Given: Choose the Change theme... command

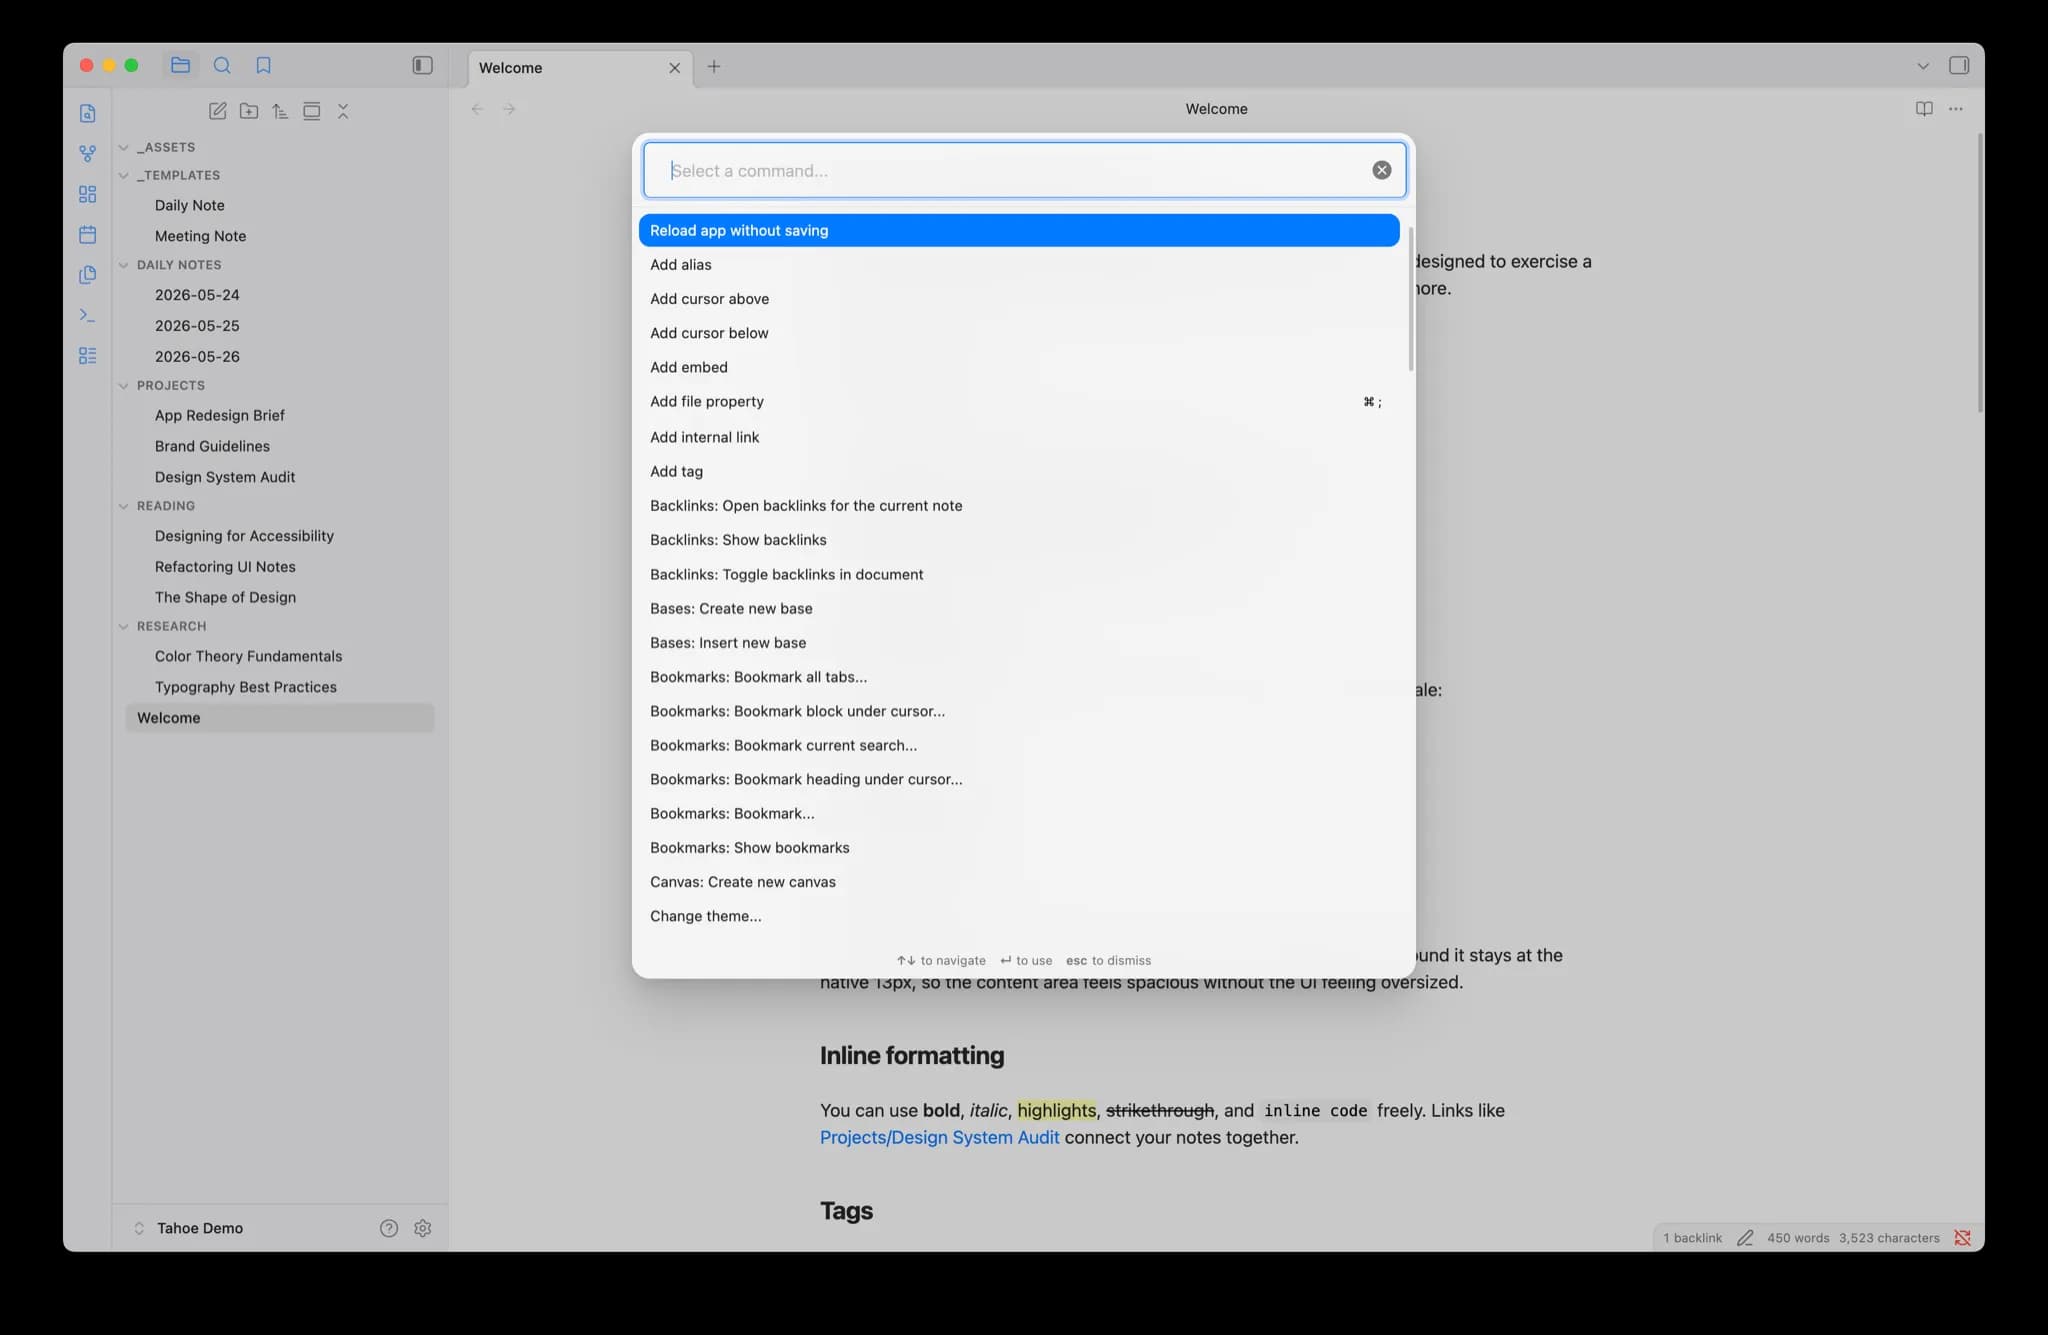Looking at the screenshot, I should click(1018, 916).
